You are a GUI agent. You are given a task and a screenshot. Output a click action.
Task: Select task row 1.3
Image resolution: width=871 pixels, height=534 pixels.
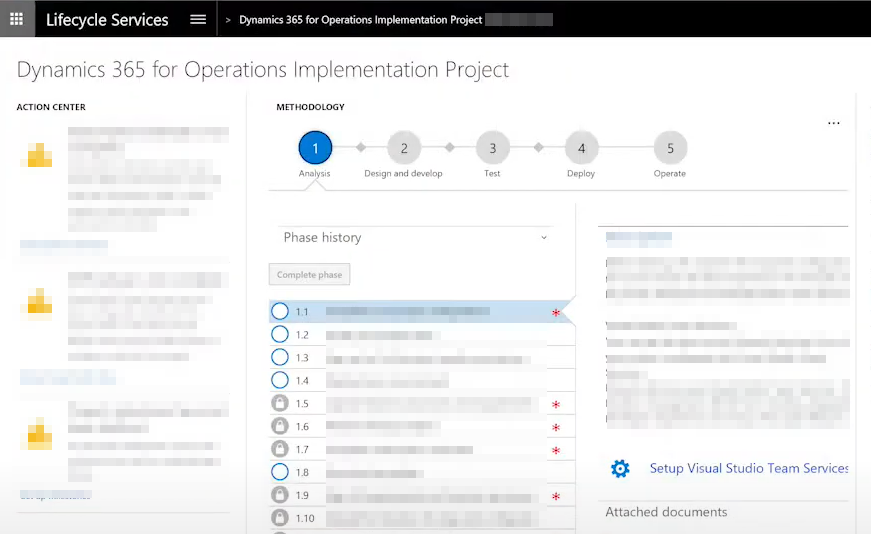click(x=422, y=357)
